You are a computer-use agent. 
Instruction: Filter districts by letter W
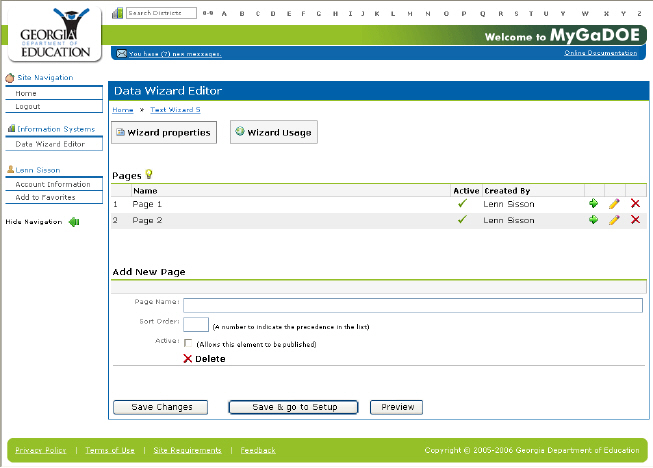585,13
